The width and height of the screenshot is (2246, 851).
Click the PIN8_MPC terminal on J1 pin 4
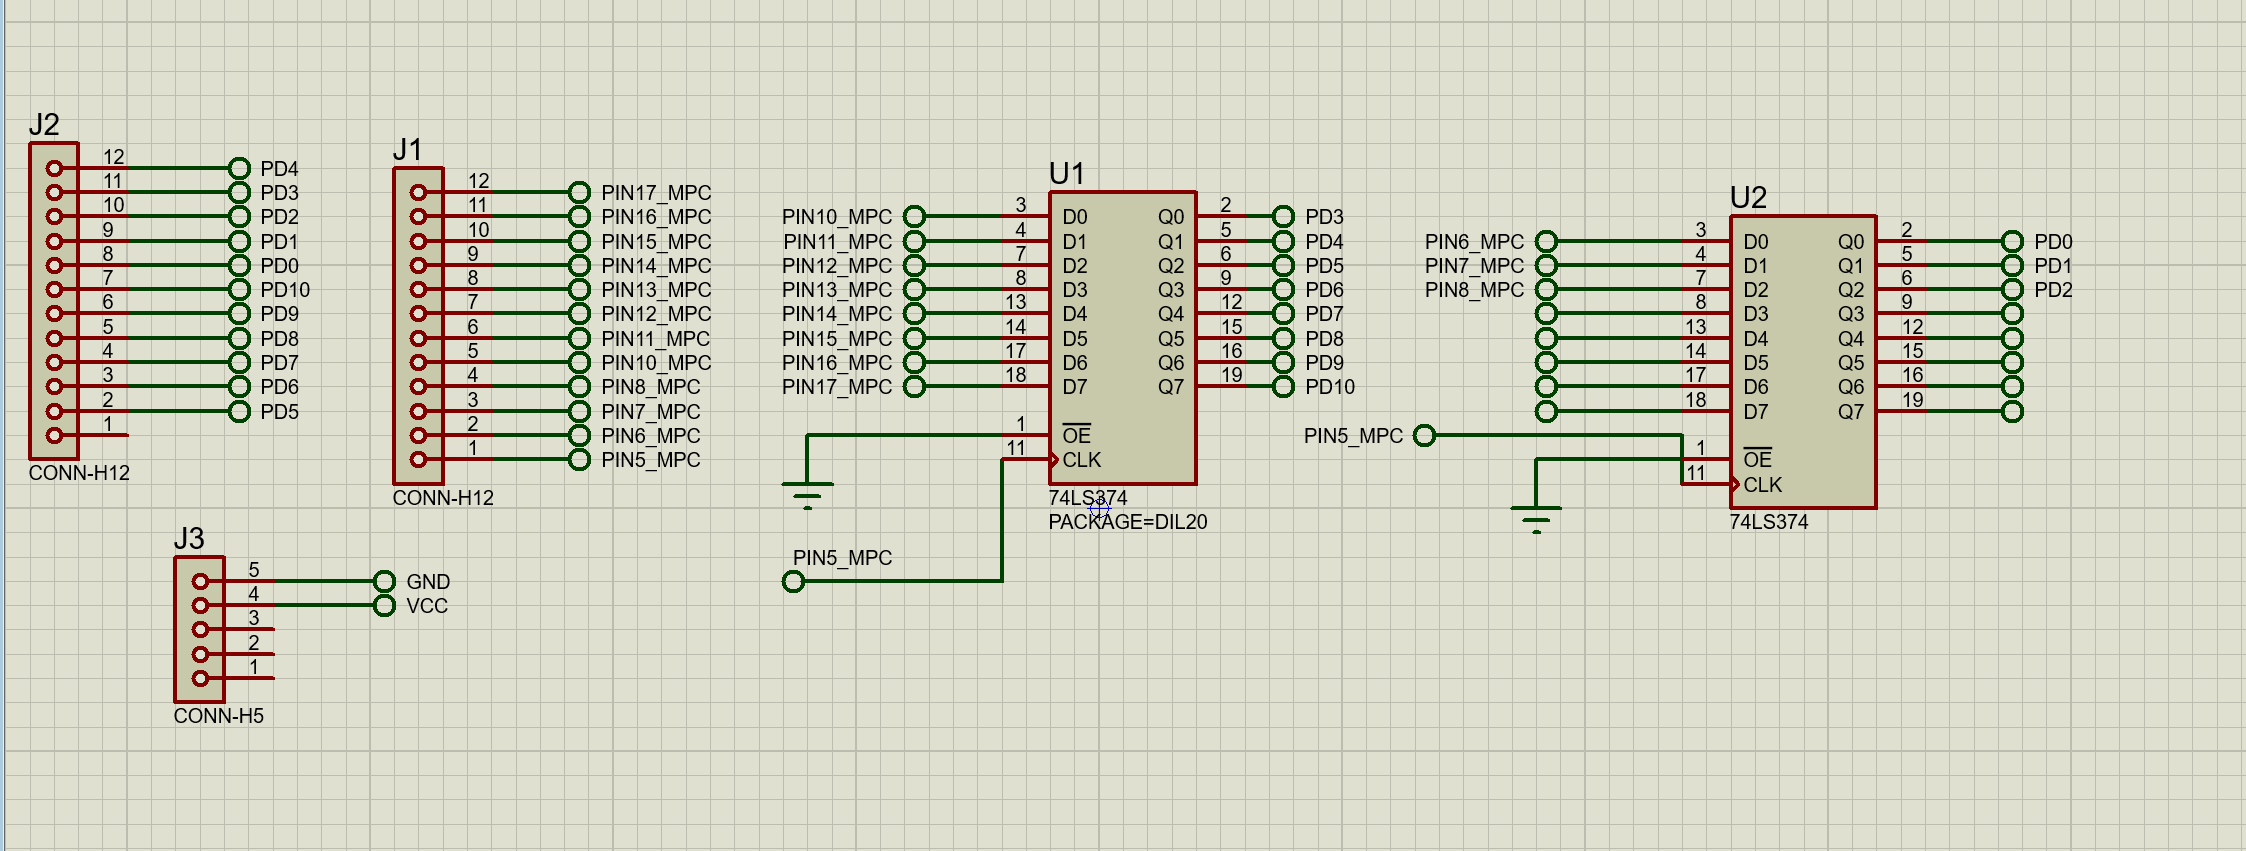tap(579, 386)
